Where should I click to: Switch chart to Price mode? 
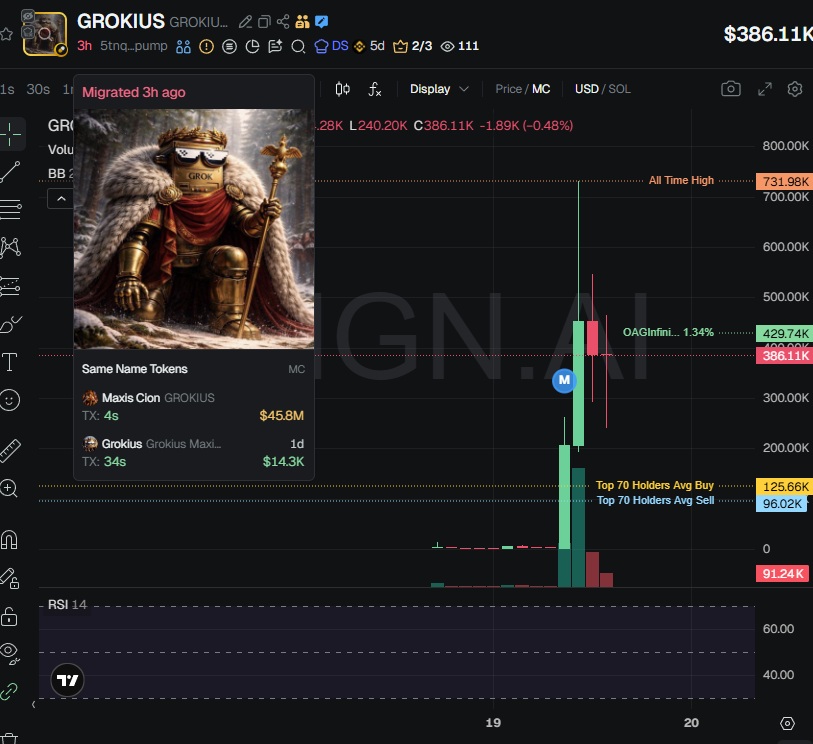pyautogui.click(x=508, y=89)
